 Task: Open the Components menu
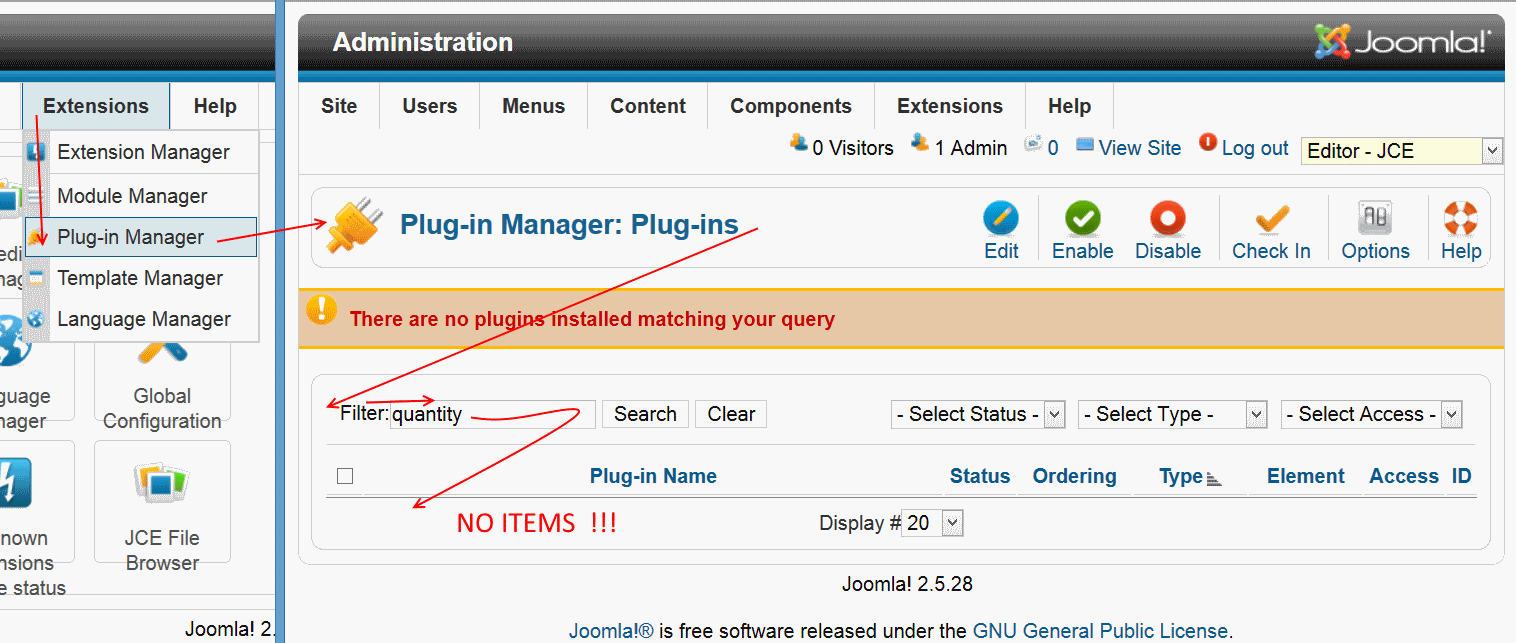[791, 106]
